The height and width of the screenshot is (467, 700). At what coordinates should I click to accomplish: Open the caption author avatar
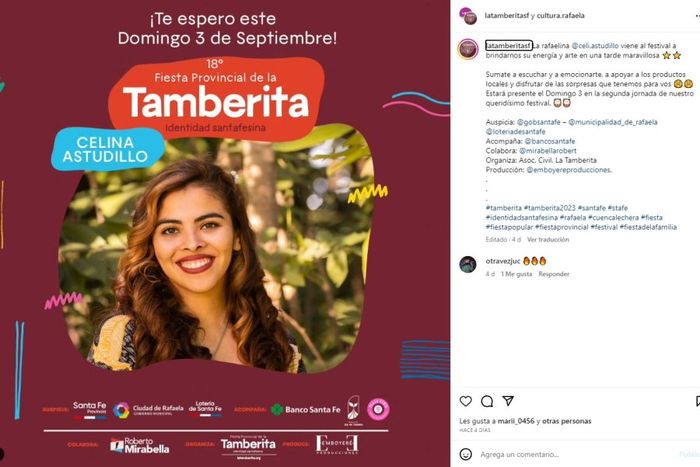click(468, 49)
